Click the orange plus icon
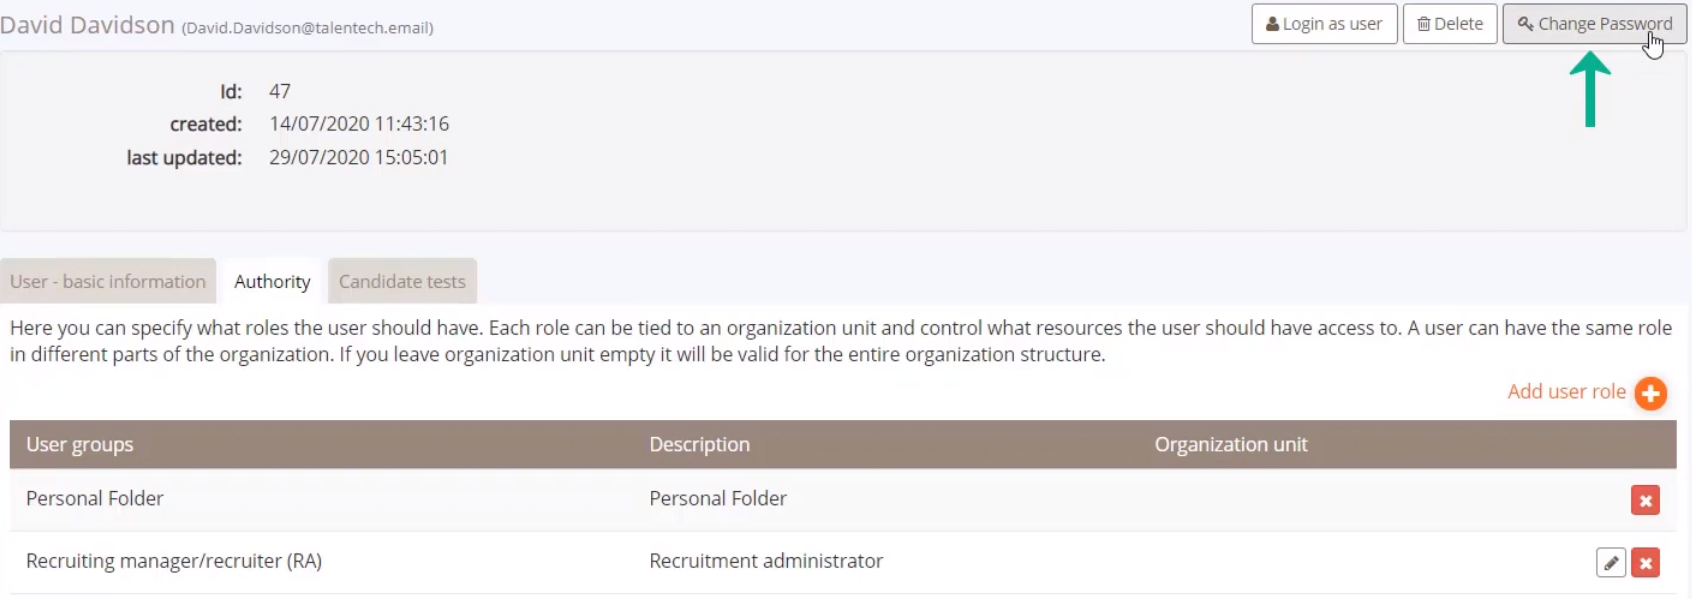 click(1651, 393)
